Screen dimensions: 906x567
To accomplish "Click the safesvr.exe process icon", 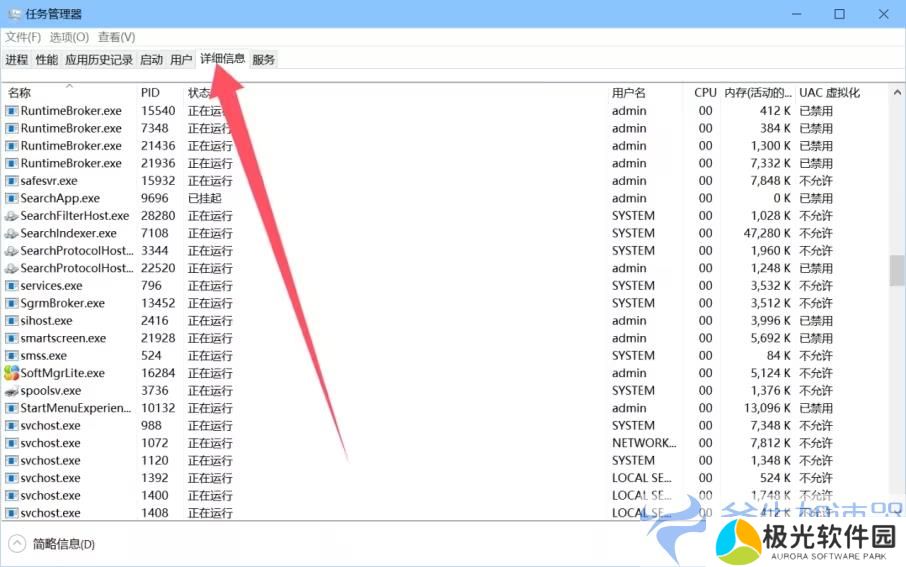I will pyautogui.click(x=12, y=181).
